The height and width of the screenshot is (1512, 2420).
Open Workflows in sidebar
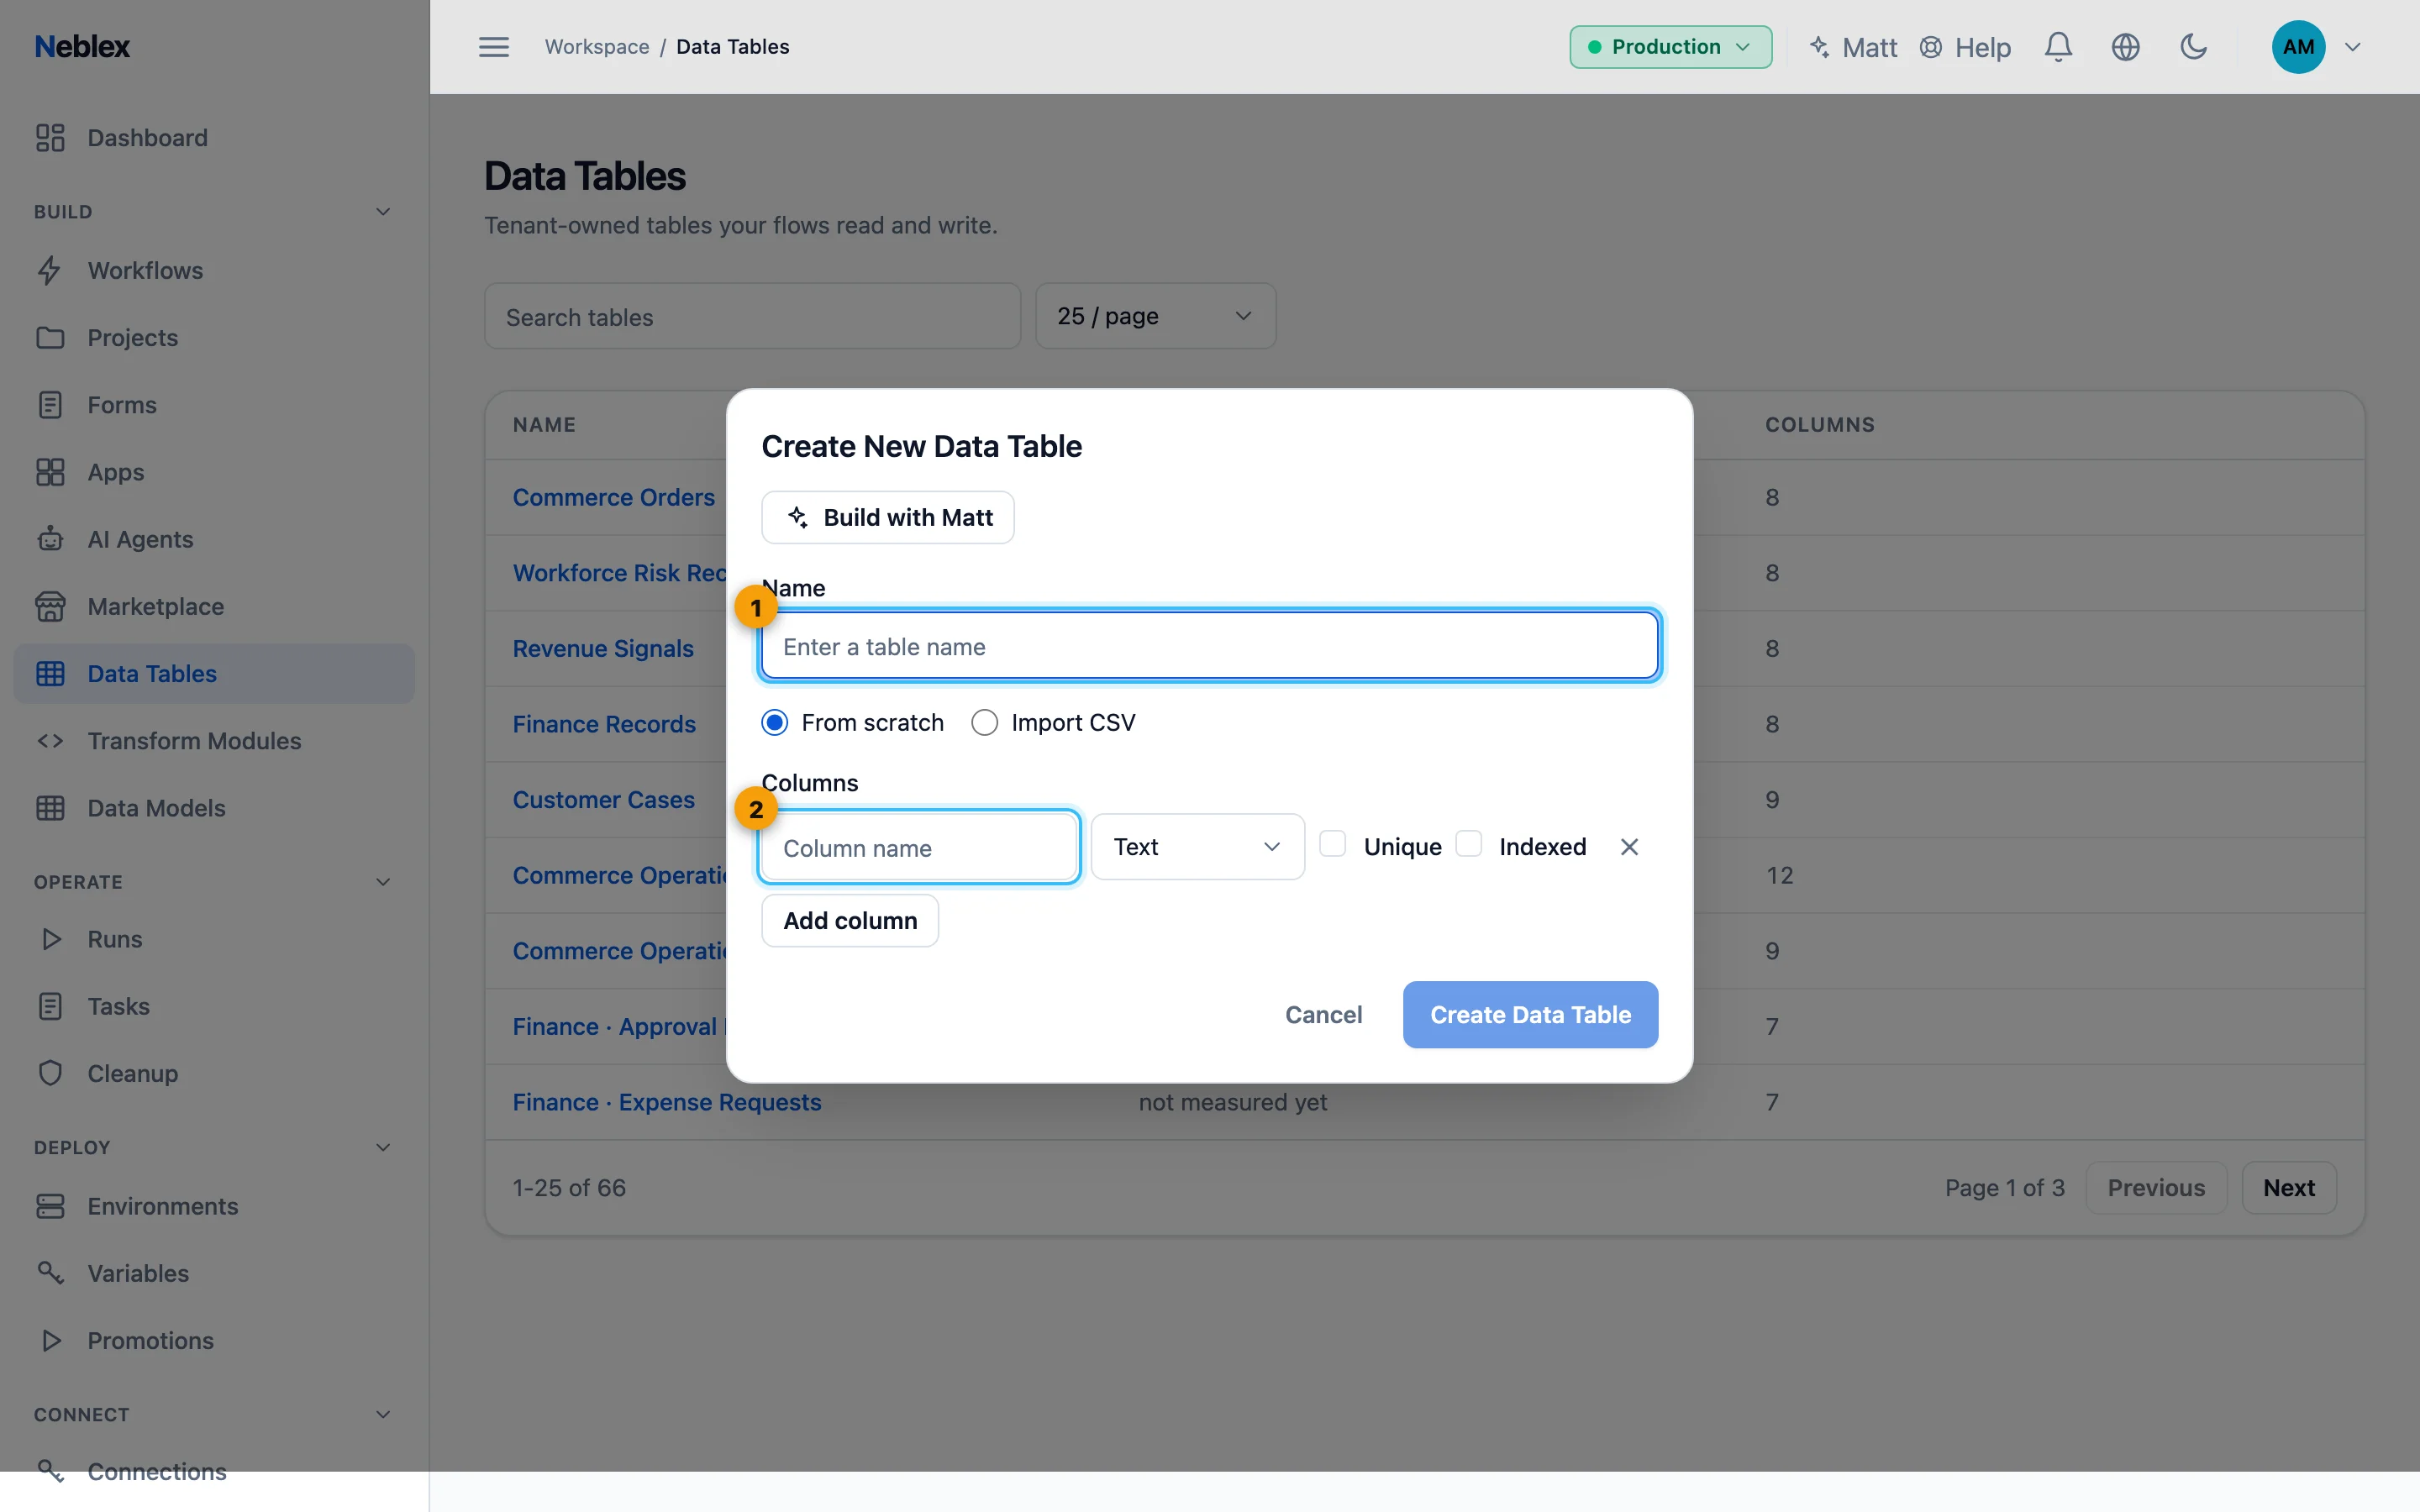[214, 271]
